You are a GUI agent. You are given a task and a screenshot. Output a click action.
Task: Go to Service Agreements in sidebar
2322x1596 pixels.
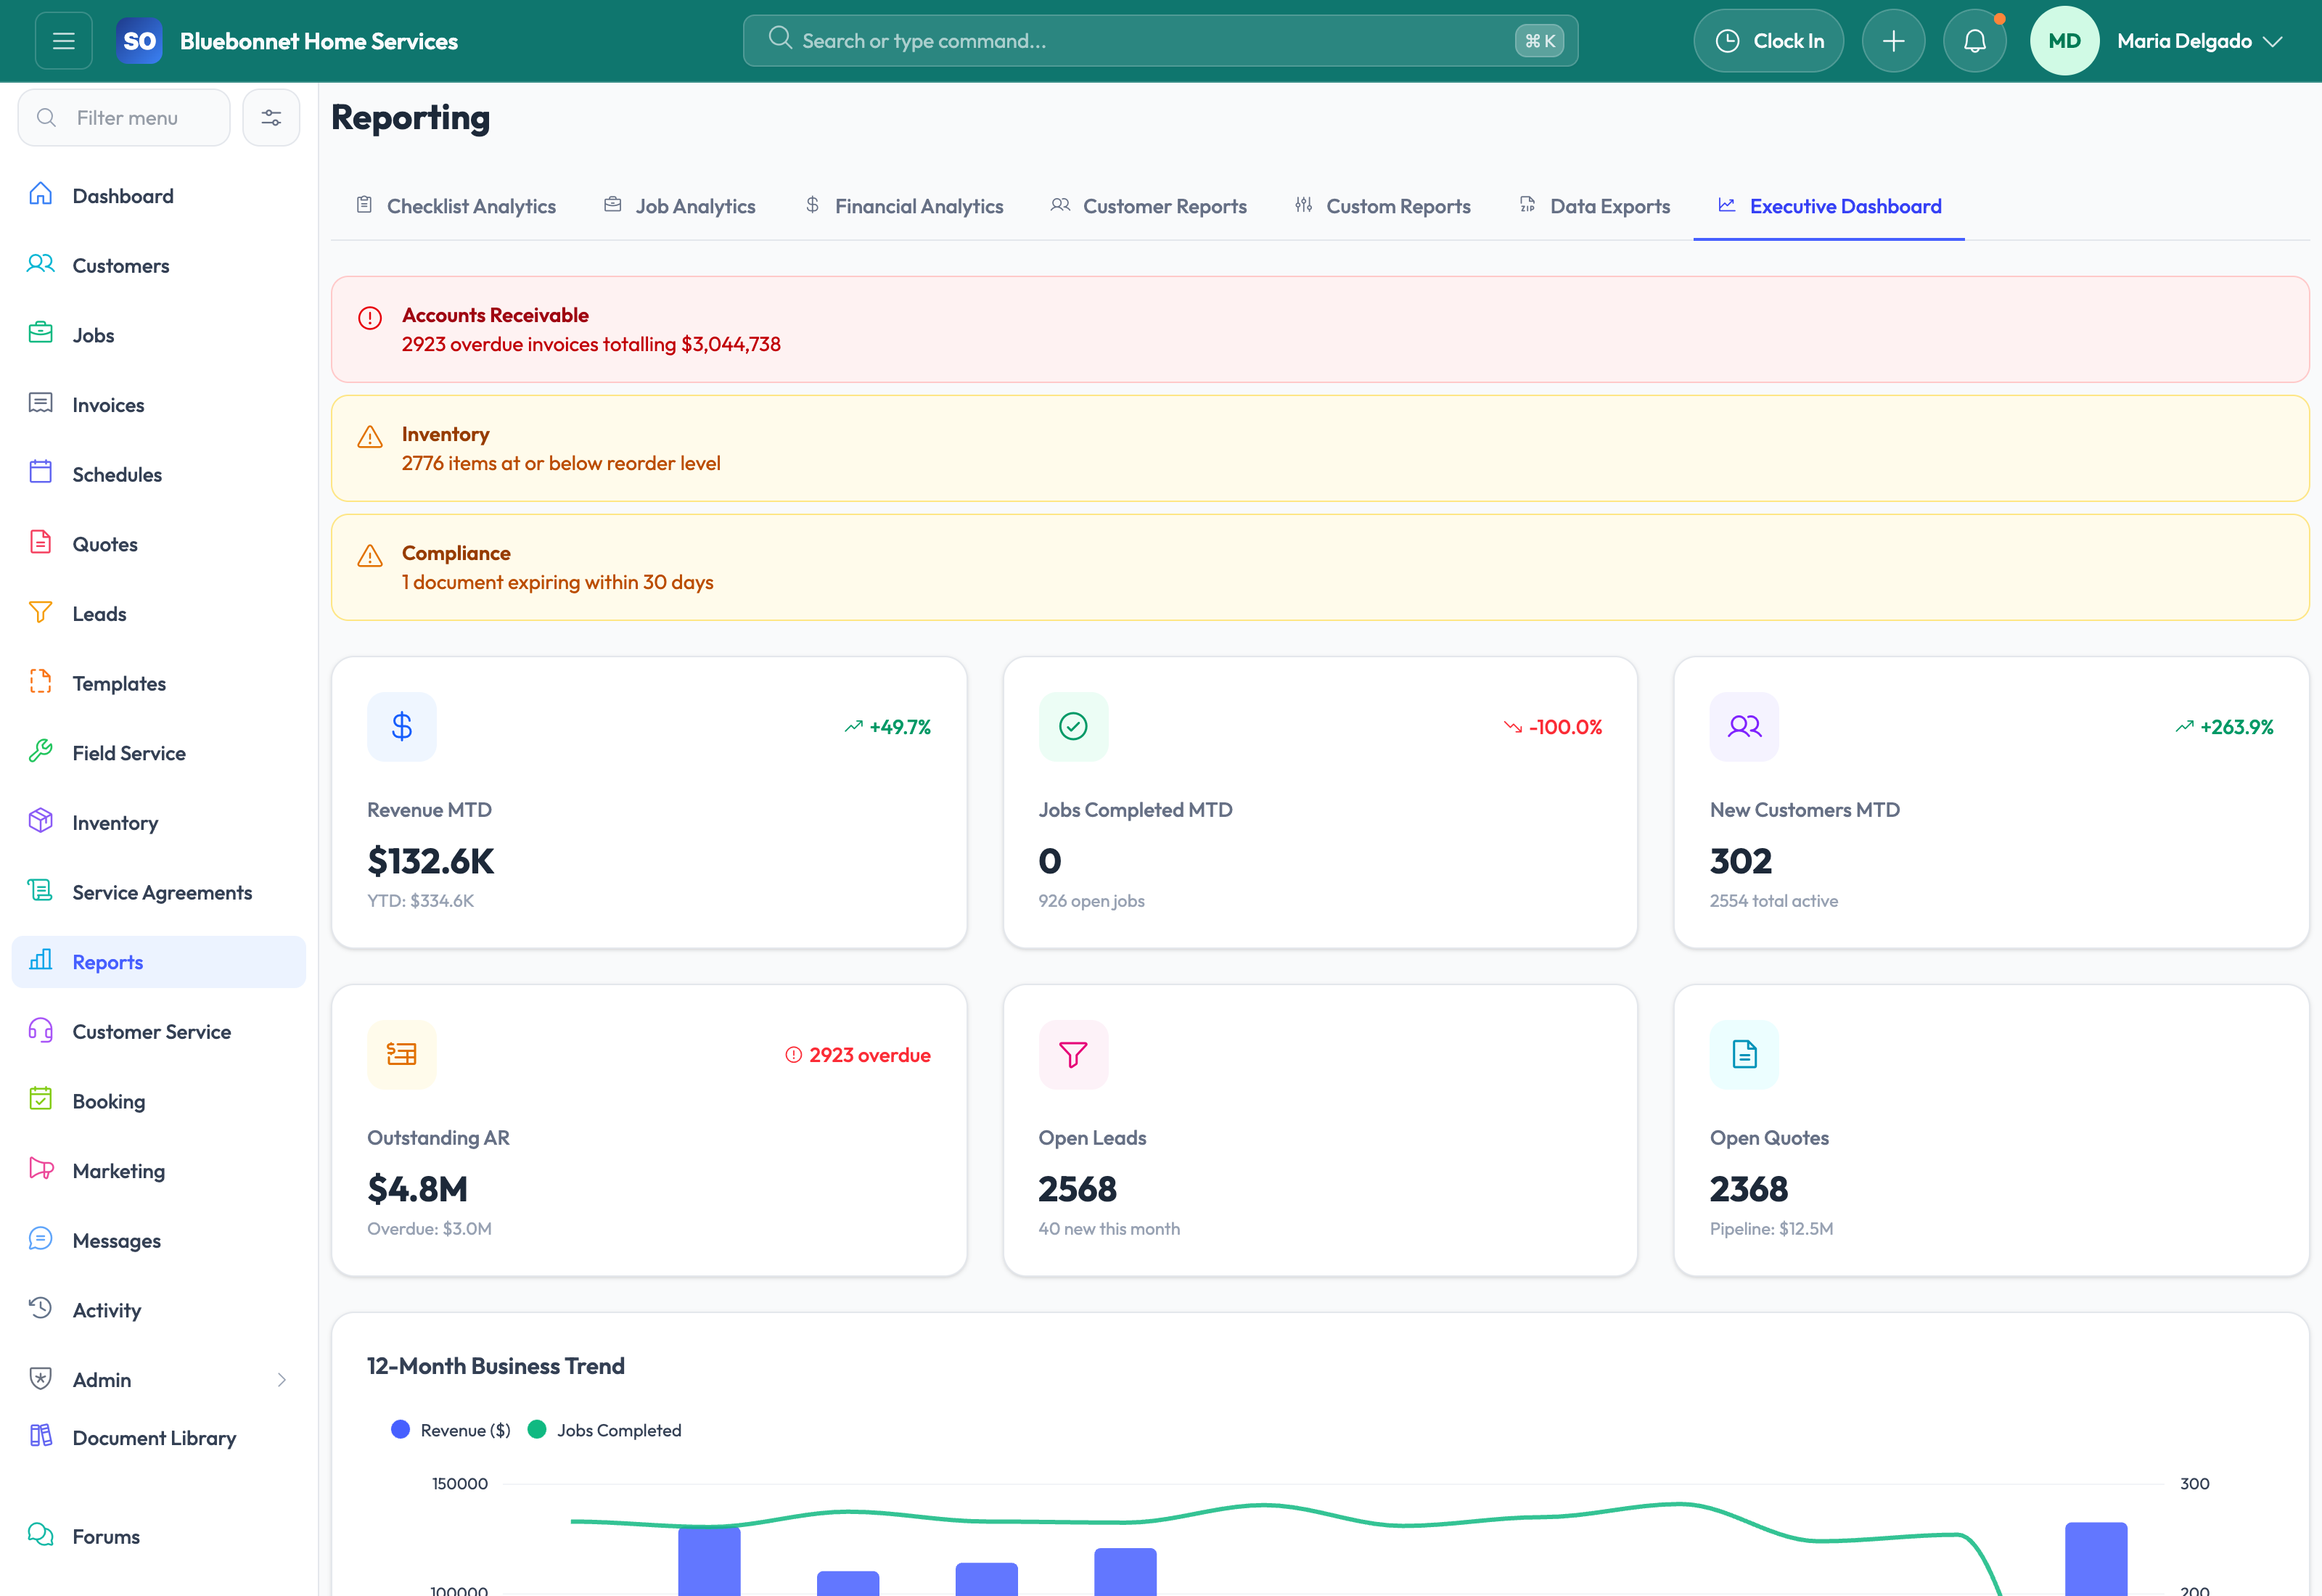[159, 892]
